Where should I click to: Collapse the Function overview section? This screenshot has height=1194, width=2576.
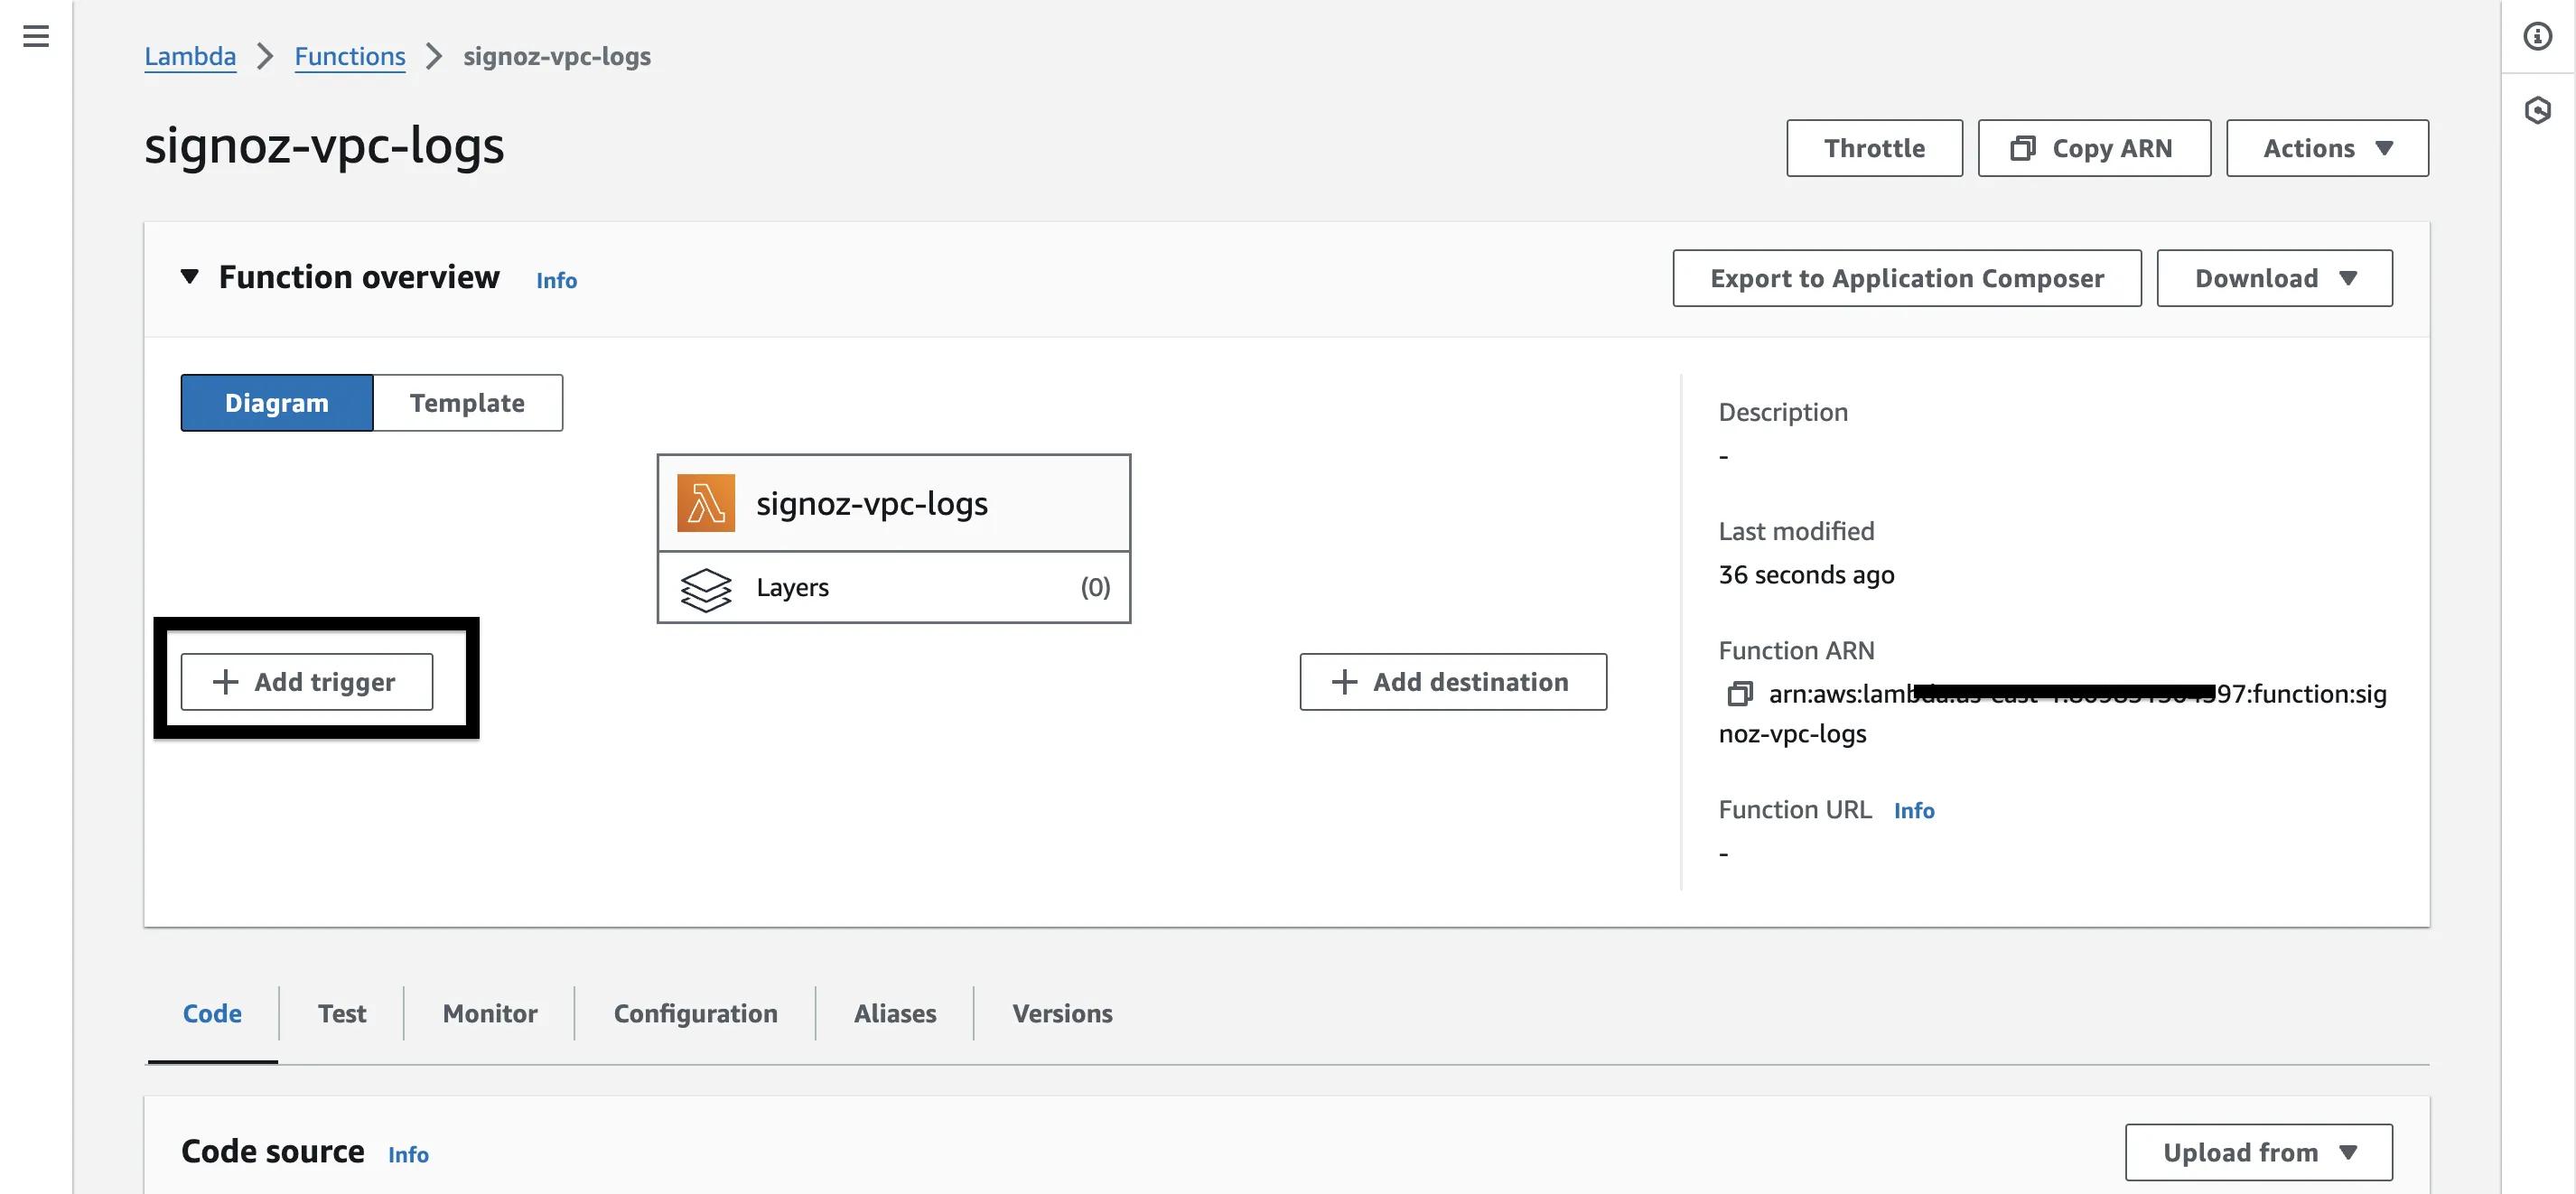(189, 277)
